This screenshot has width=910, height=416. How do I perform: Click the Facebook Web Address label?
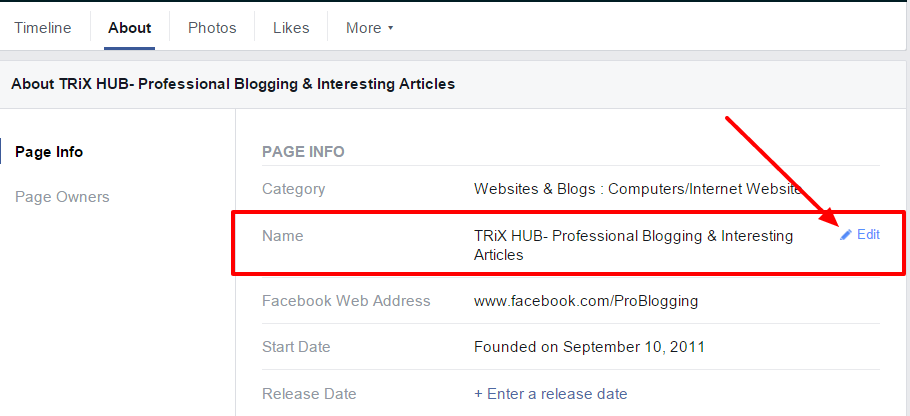pyautogui.click(x=346, y=301)
